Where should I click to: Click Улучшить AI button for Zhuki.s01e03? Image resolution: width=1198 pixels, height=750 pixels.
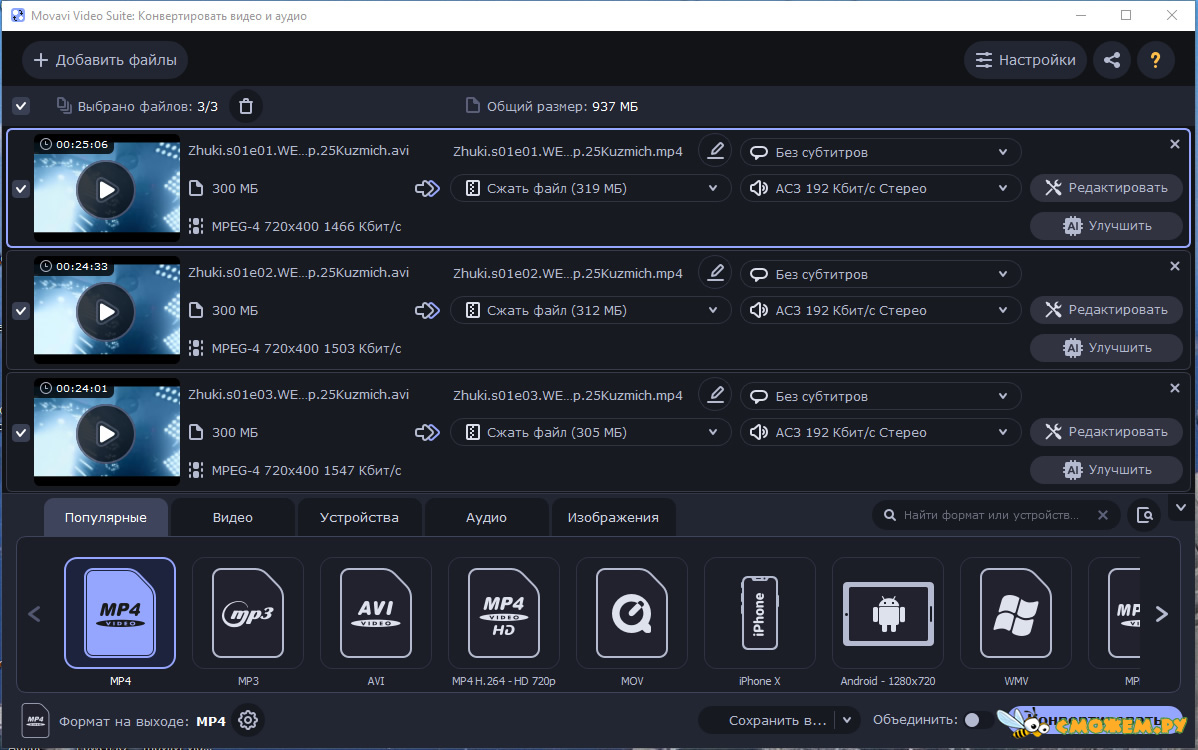[1106, 470]
